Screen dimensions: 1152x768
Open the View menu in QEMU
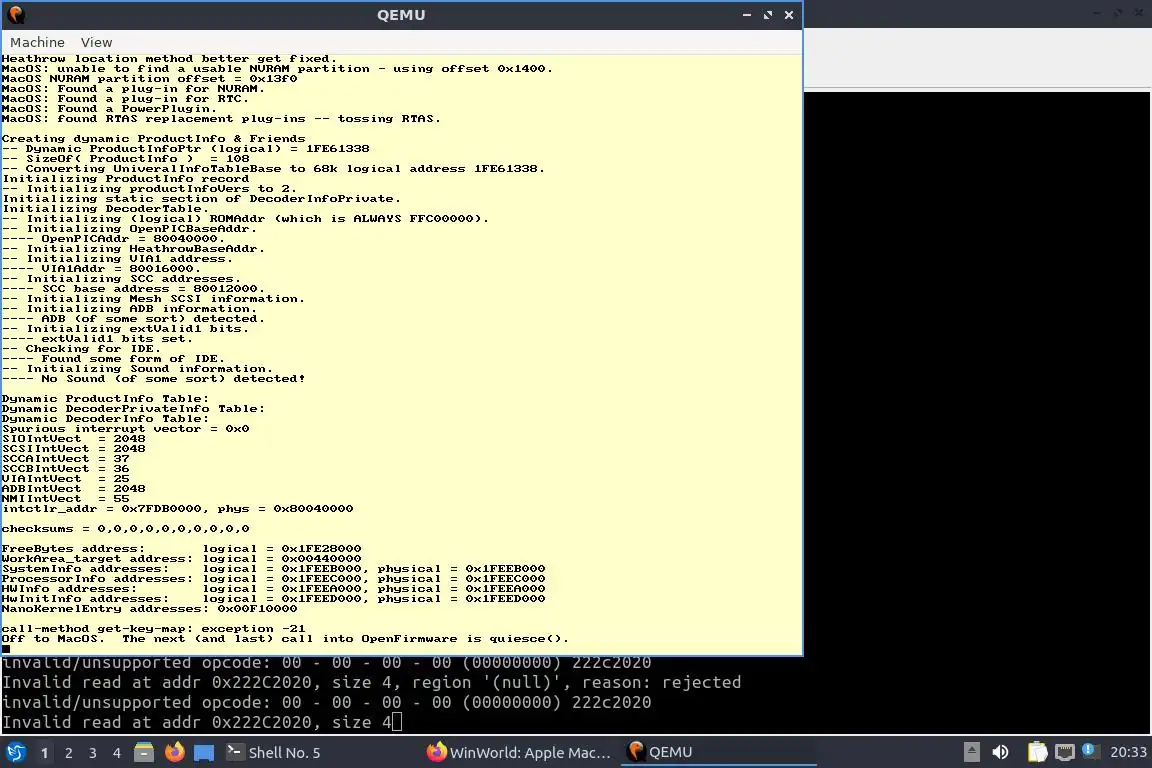(x=96, y=43)
